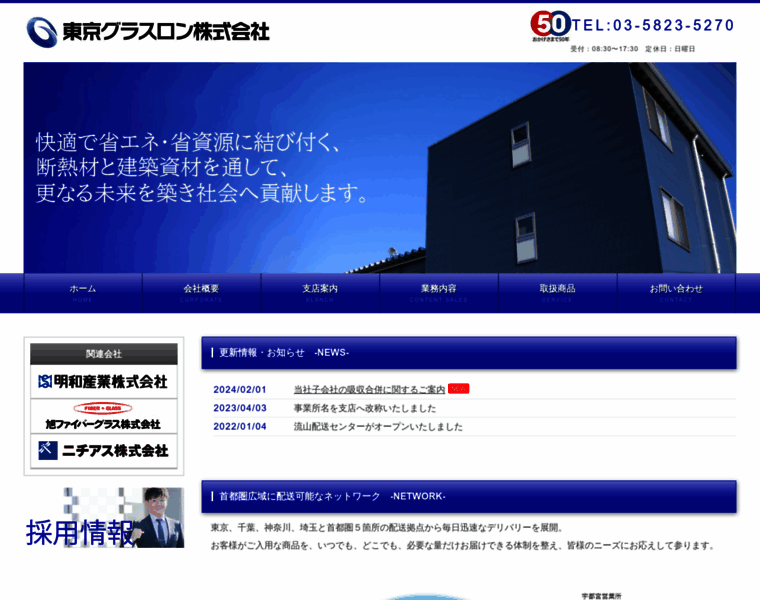Screen dimensions: 760x600
Task: Click the TEL:03-5823-5270 phone number
Action: pos(653,25)
